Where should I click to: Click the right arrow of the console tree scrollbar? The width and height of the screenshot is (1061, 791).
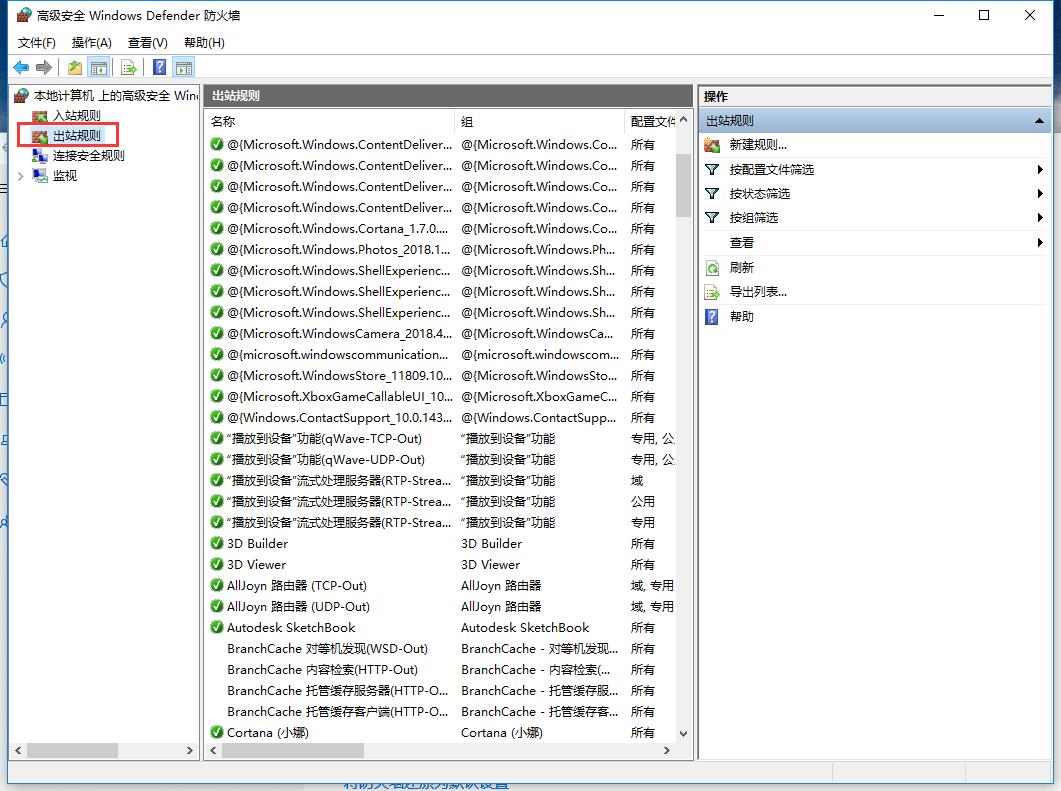(189, 750)
